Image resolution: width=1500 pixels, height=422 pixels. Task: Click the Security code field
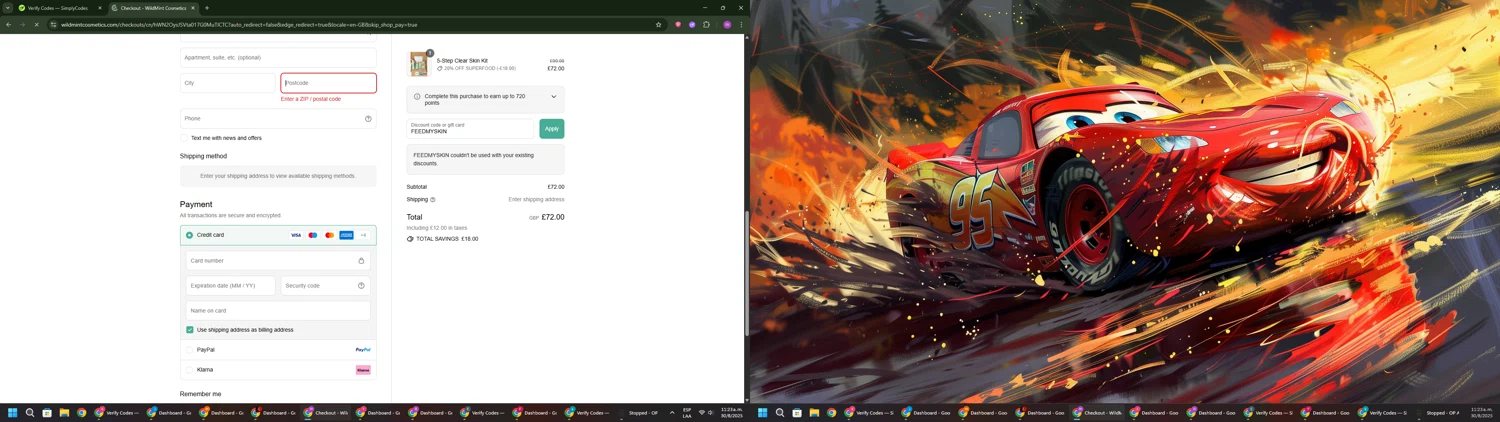(x=326, y=286)
